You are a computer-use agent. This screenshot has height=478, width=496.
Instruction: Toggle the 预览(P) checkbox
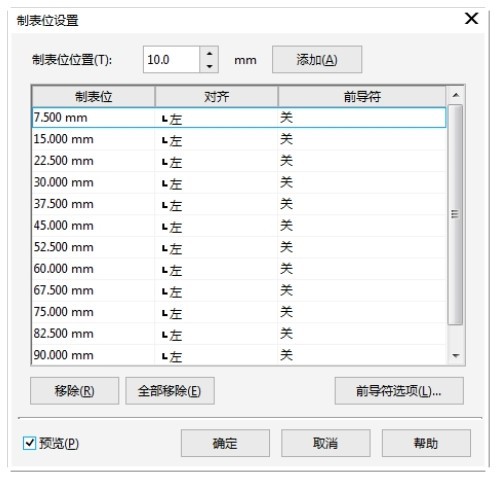click(29, 443)
